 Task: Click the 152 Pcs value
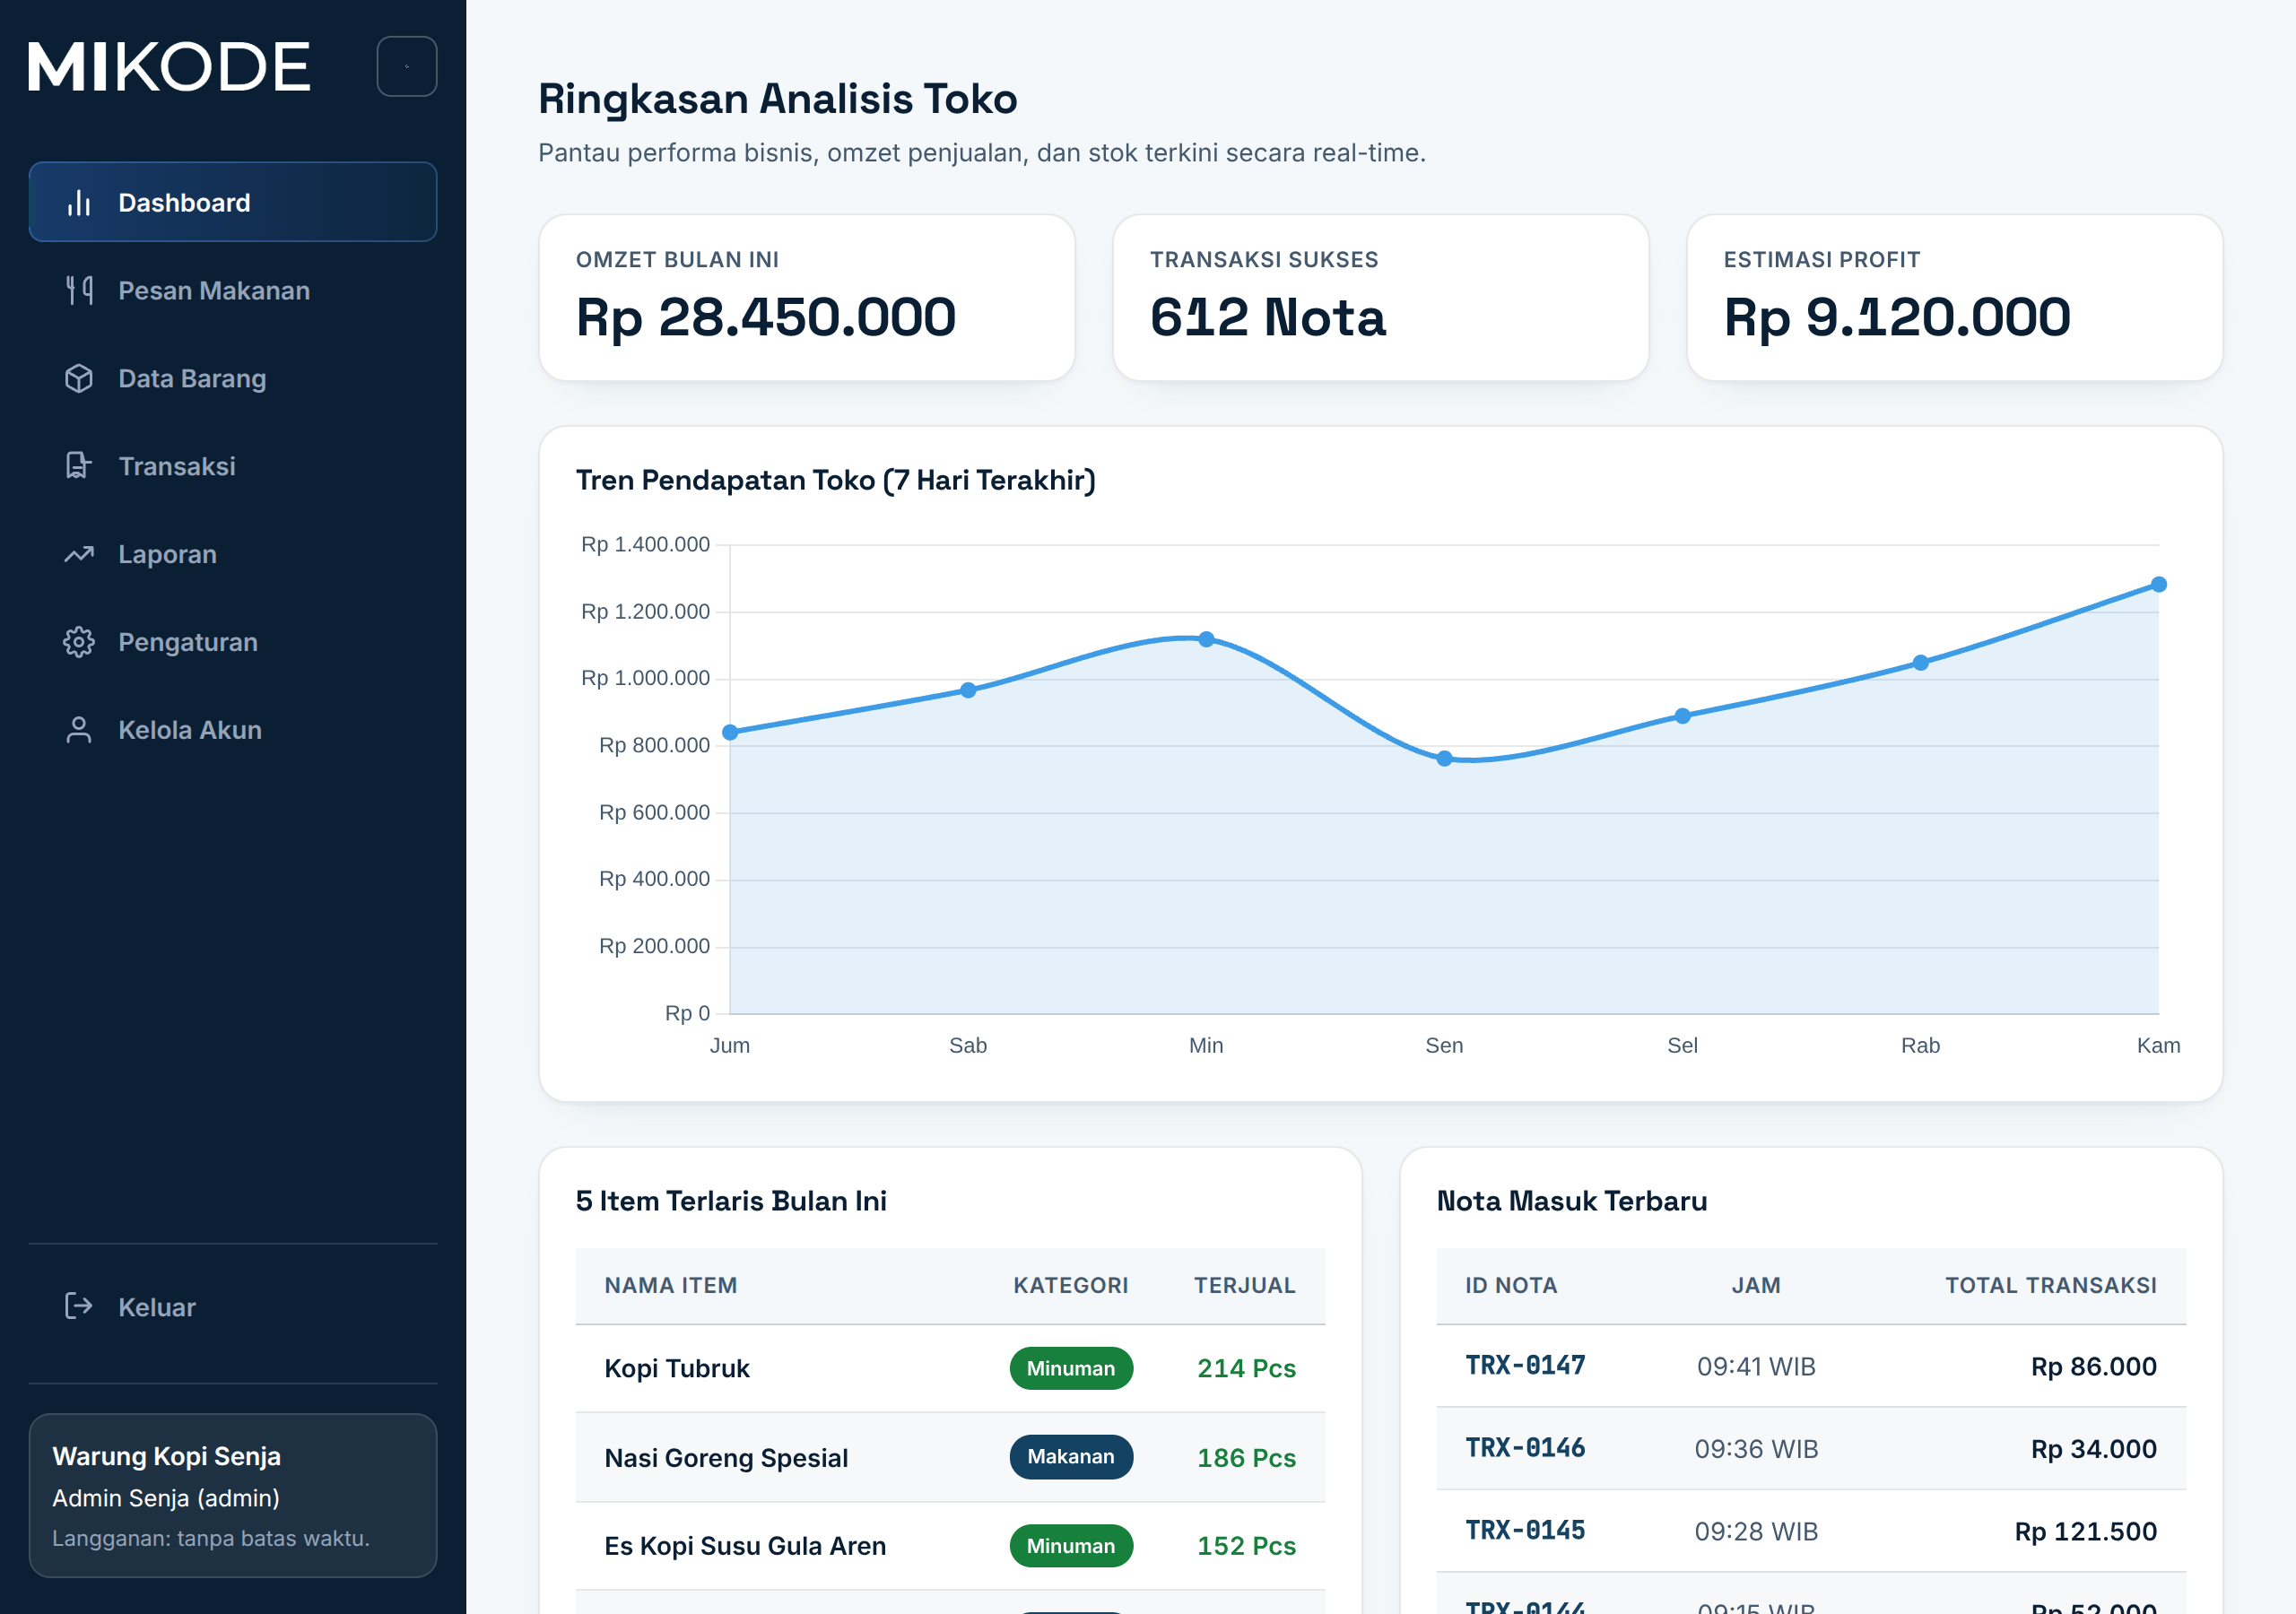coord(1247,1546)
